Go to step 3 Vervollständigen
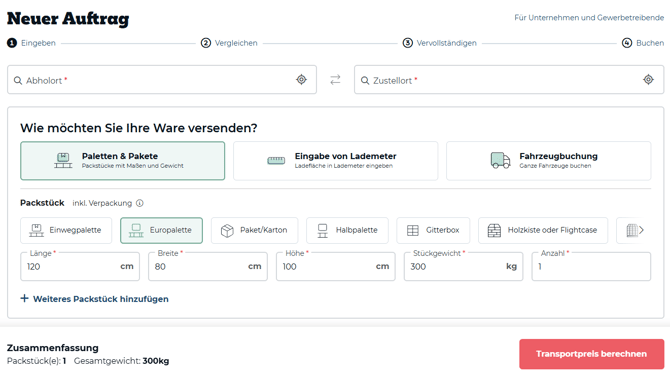670x380 pixels. (439, 43)
